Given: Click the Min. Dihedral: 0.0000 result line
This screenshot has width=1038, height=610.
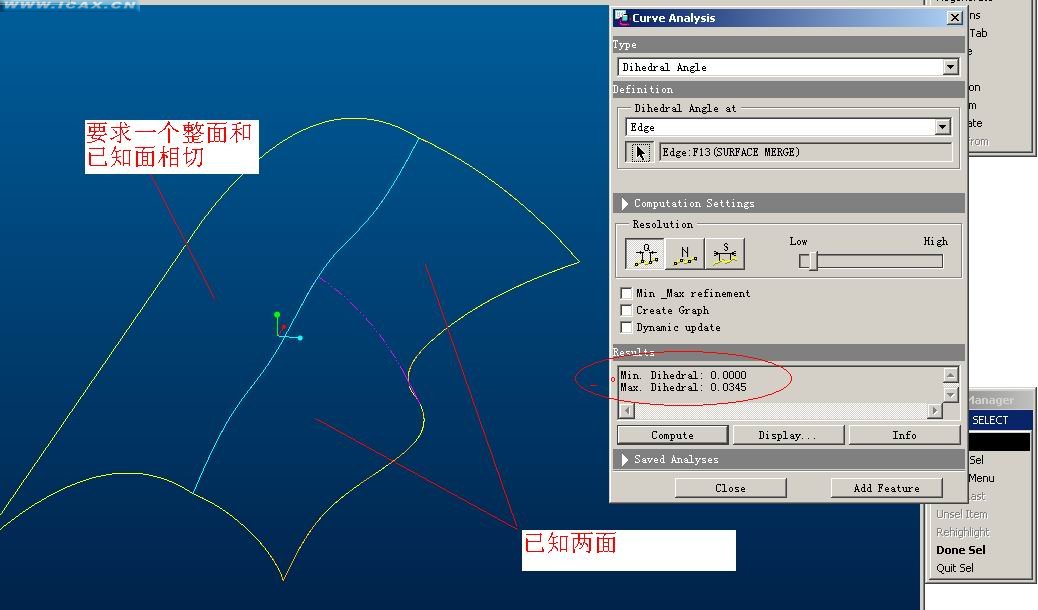Looking at the screenshot, I should [683, 375].
